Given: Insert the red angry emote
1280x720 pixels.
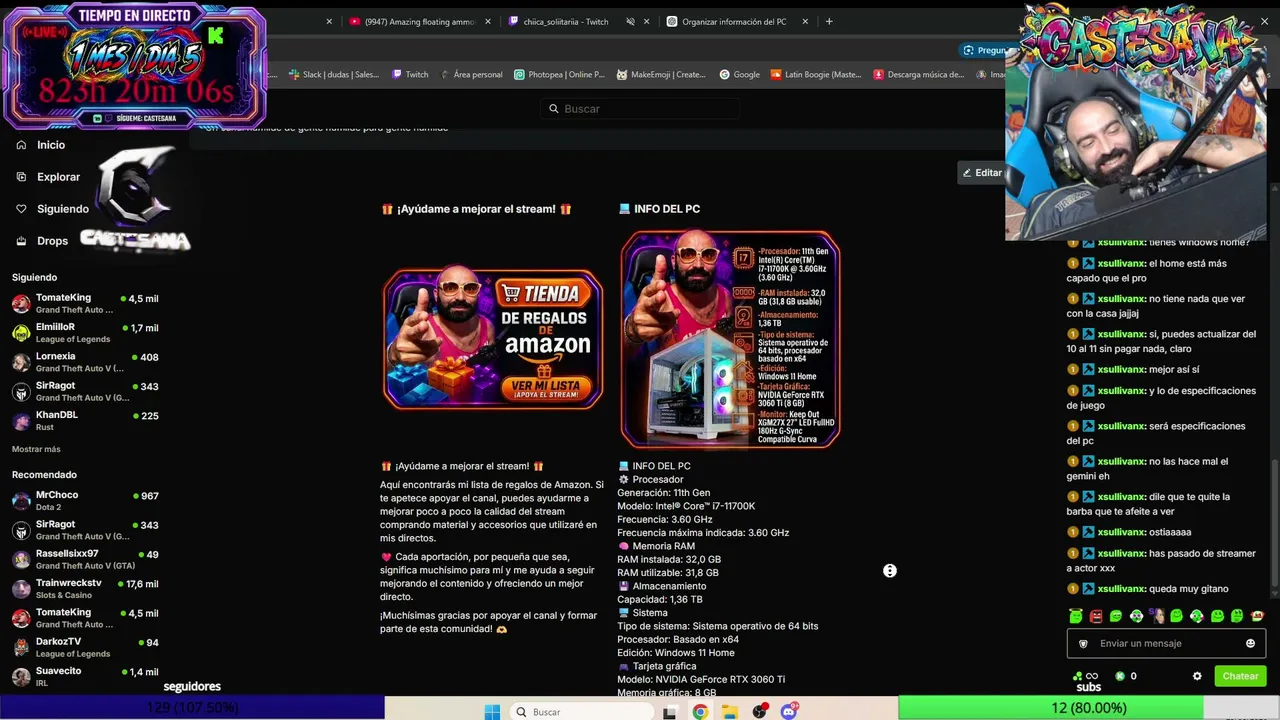Looking at the screenshot, I should pos(1096,616).
